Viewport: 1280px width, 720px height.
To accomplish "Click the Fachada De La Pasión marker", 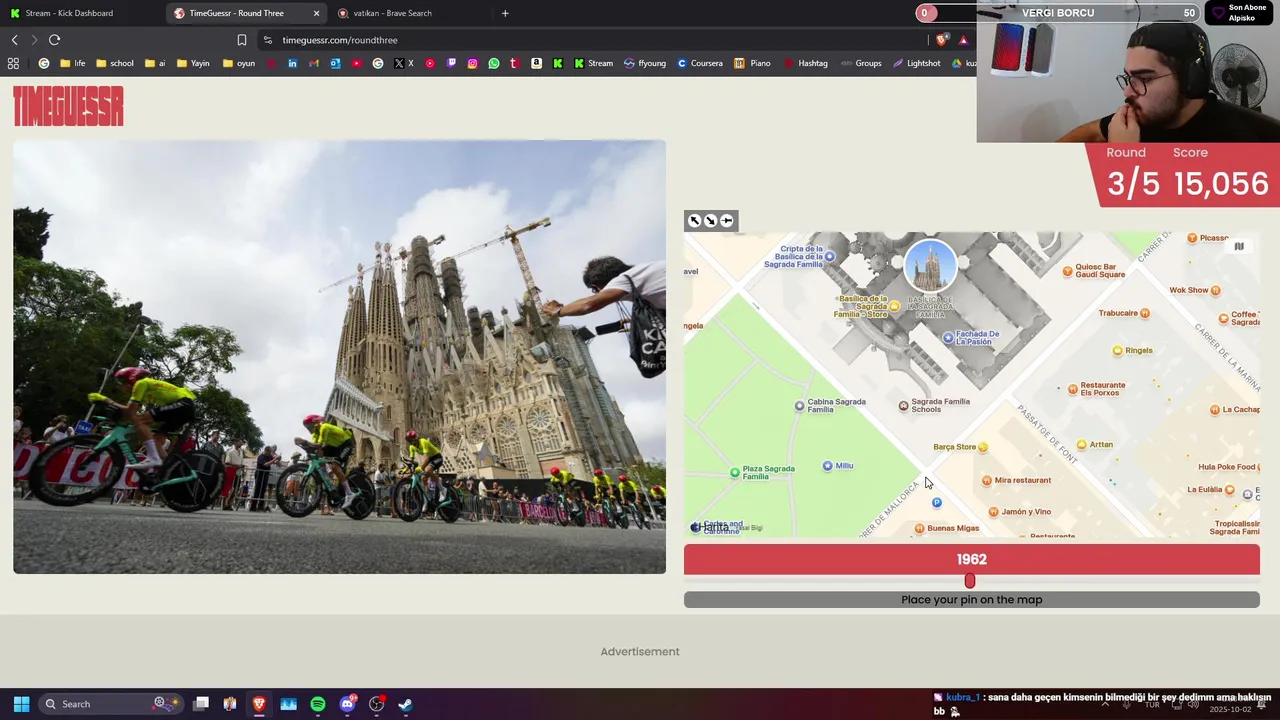I will point(948,338).
